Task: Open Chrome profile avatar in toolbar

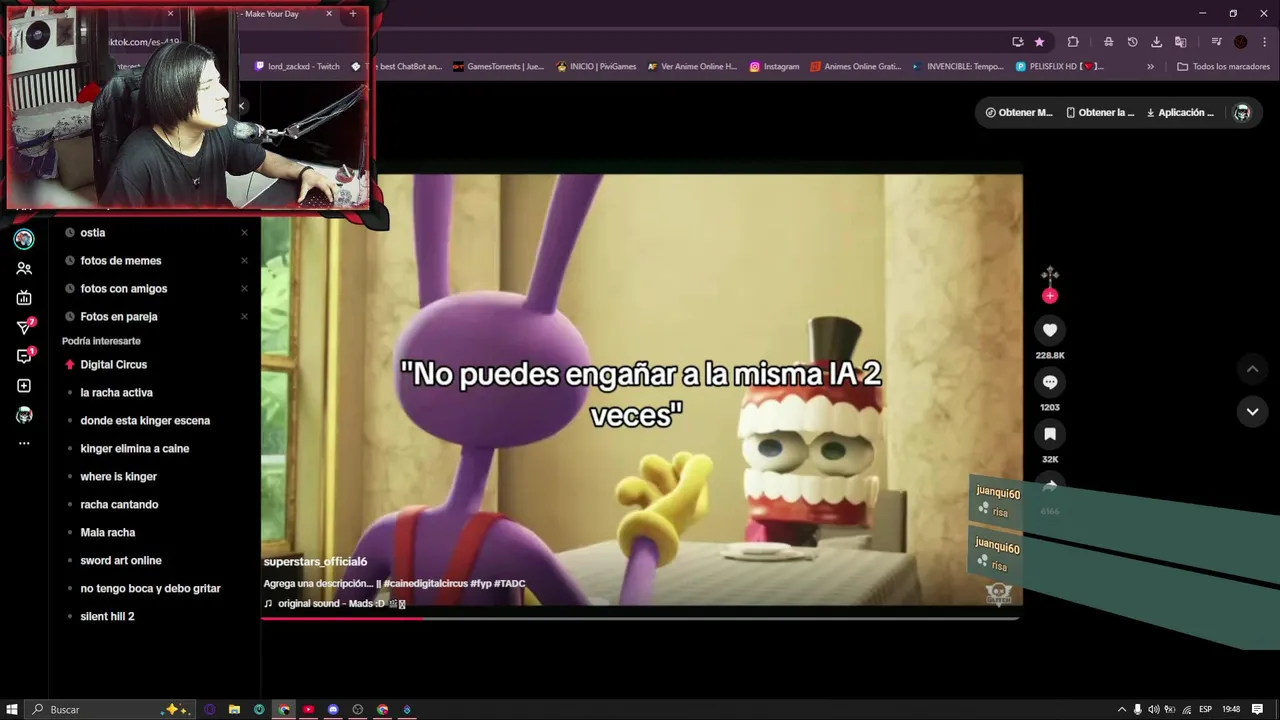Action: 1241,42
